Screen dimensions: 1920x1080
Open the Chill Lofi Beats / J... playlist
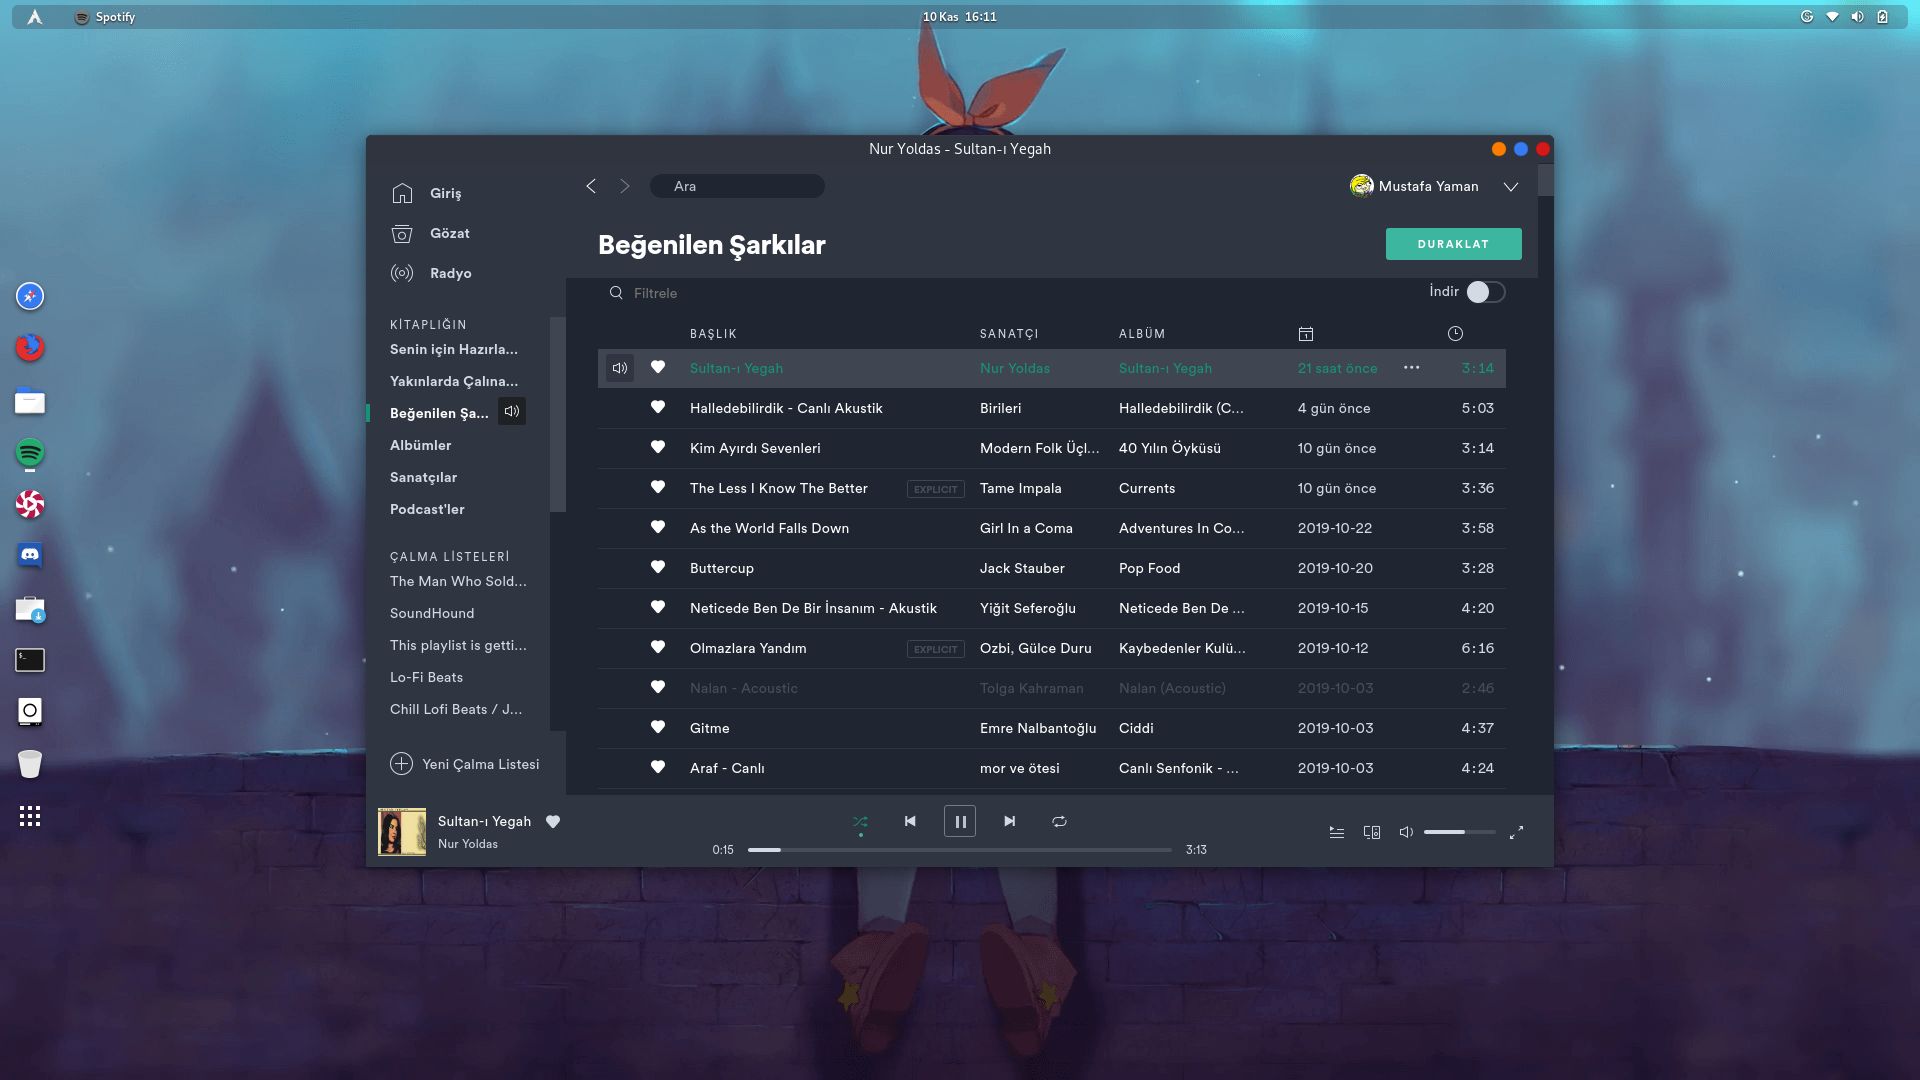(x=456, y=709)
